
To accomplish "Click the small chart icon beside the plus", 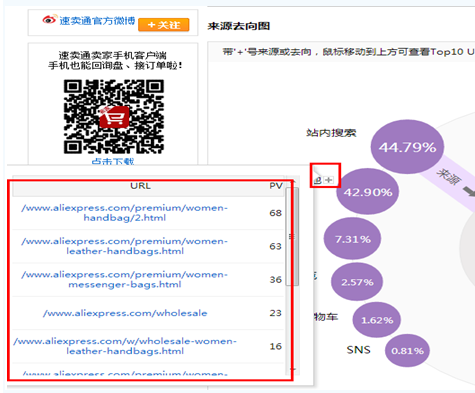I will tap(318, 180).
